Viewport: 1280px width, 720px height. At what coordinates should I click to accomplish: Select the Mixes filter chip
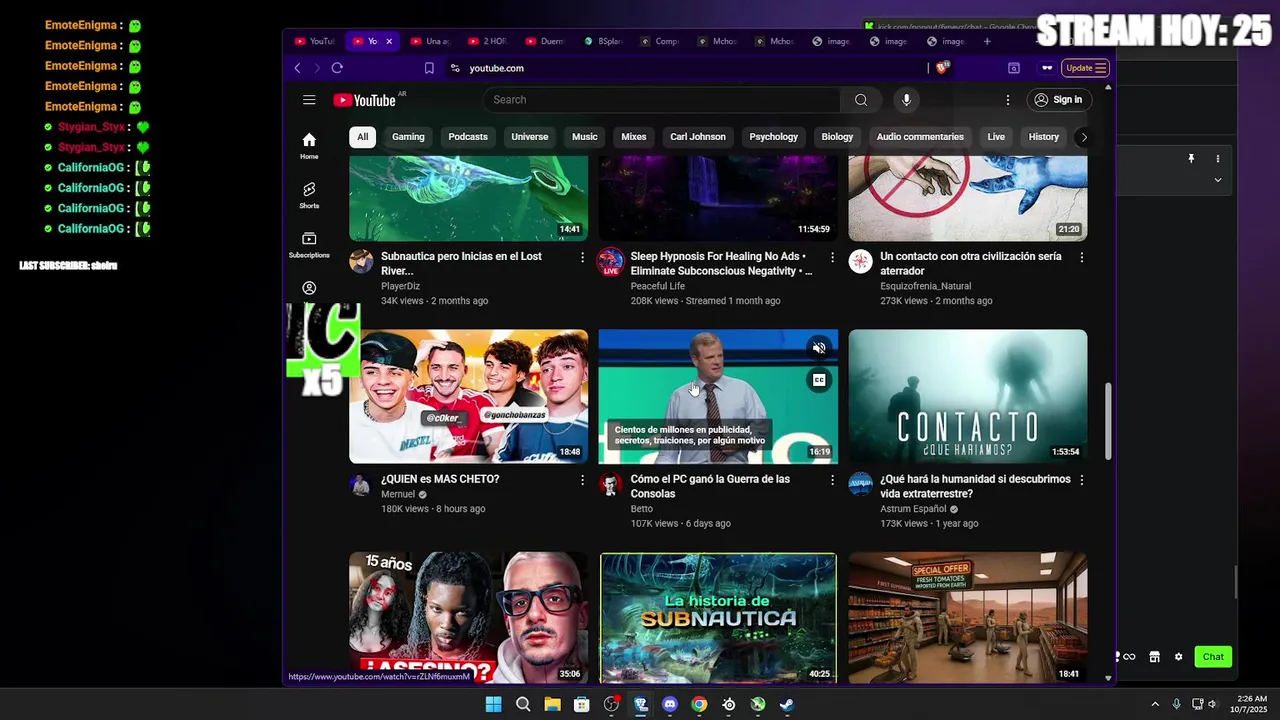pos(634,137)
